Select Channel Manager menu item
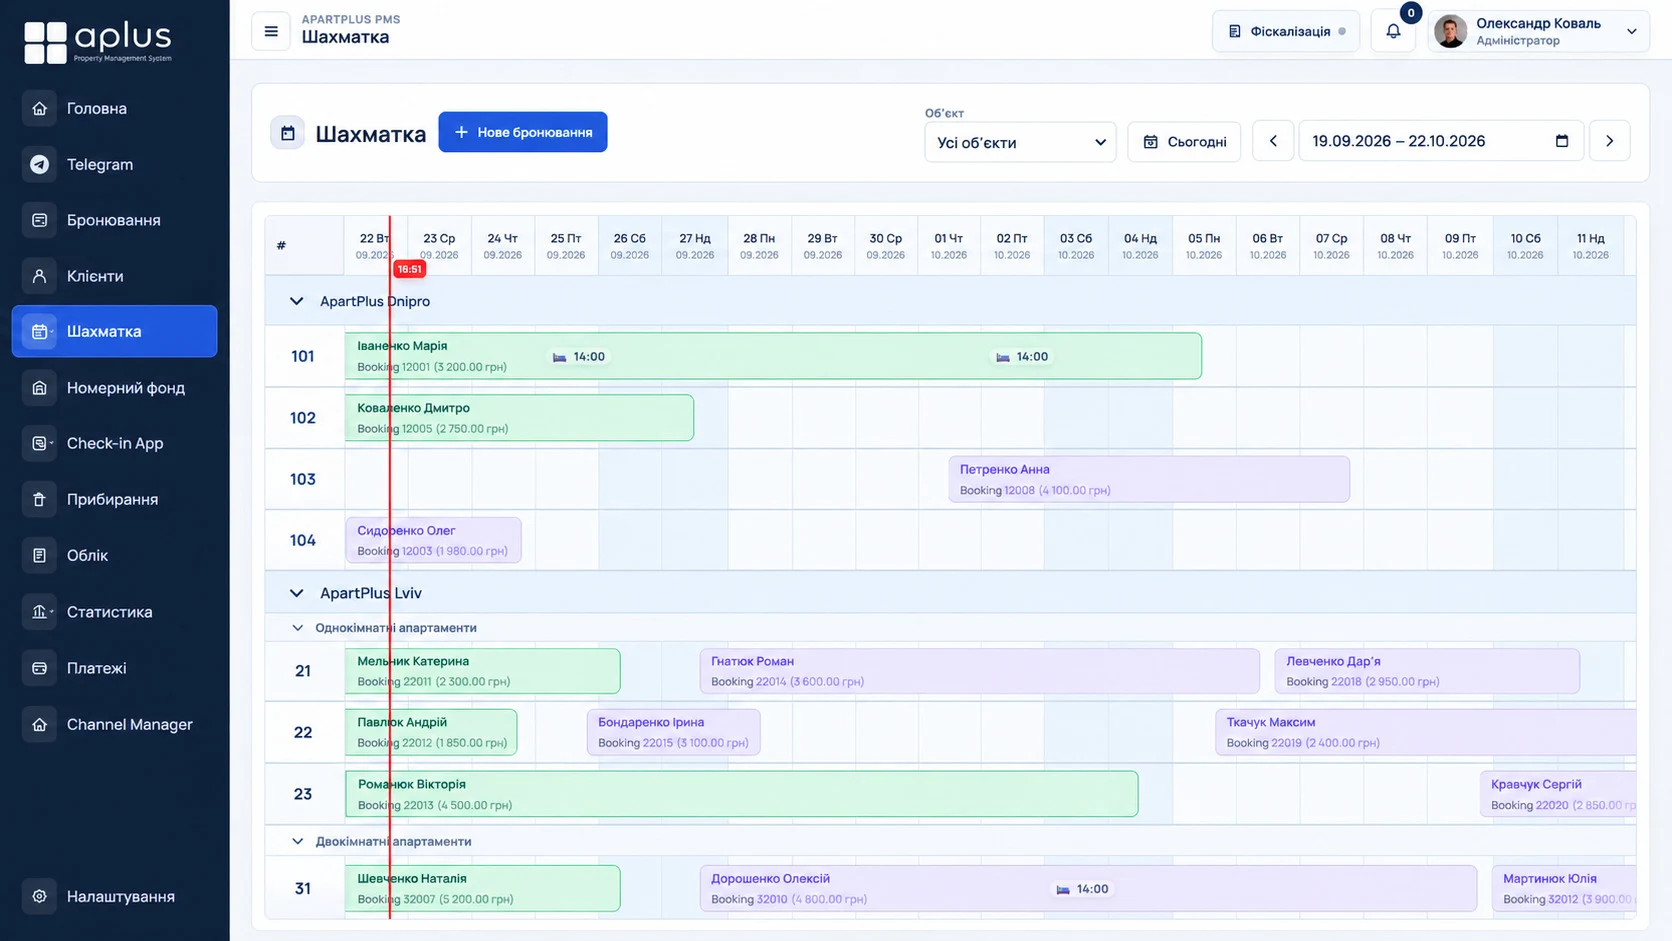The image size is (1672, 941). [114, 724]
